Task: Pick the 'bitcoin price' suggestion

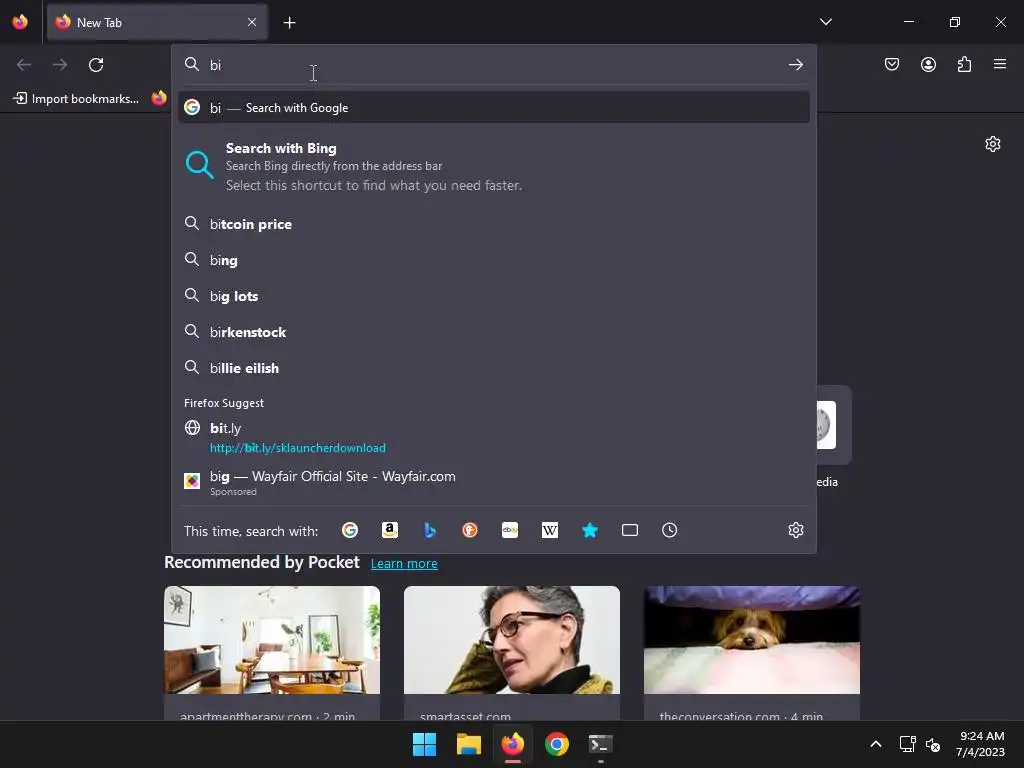Action: (x=494, y=224)
